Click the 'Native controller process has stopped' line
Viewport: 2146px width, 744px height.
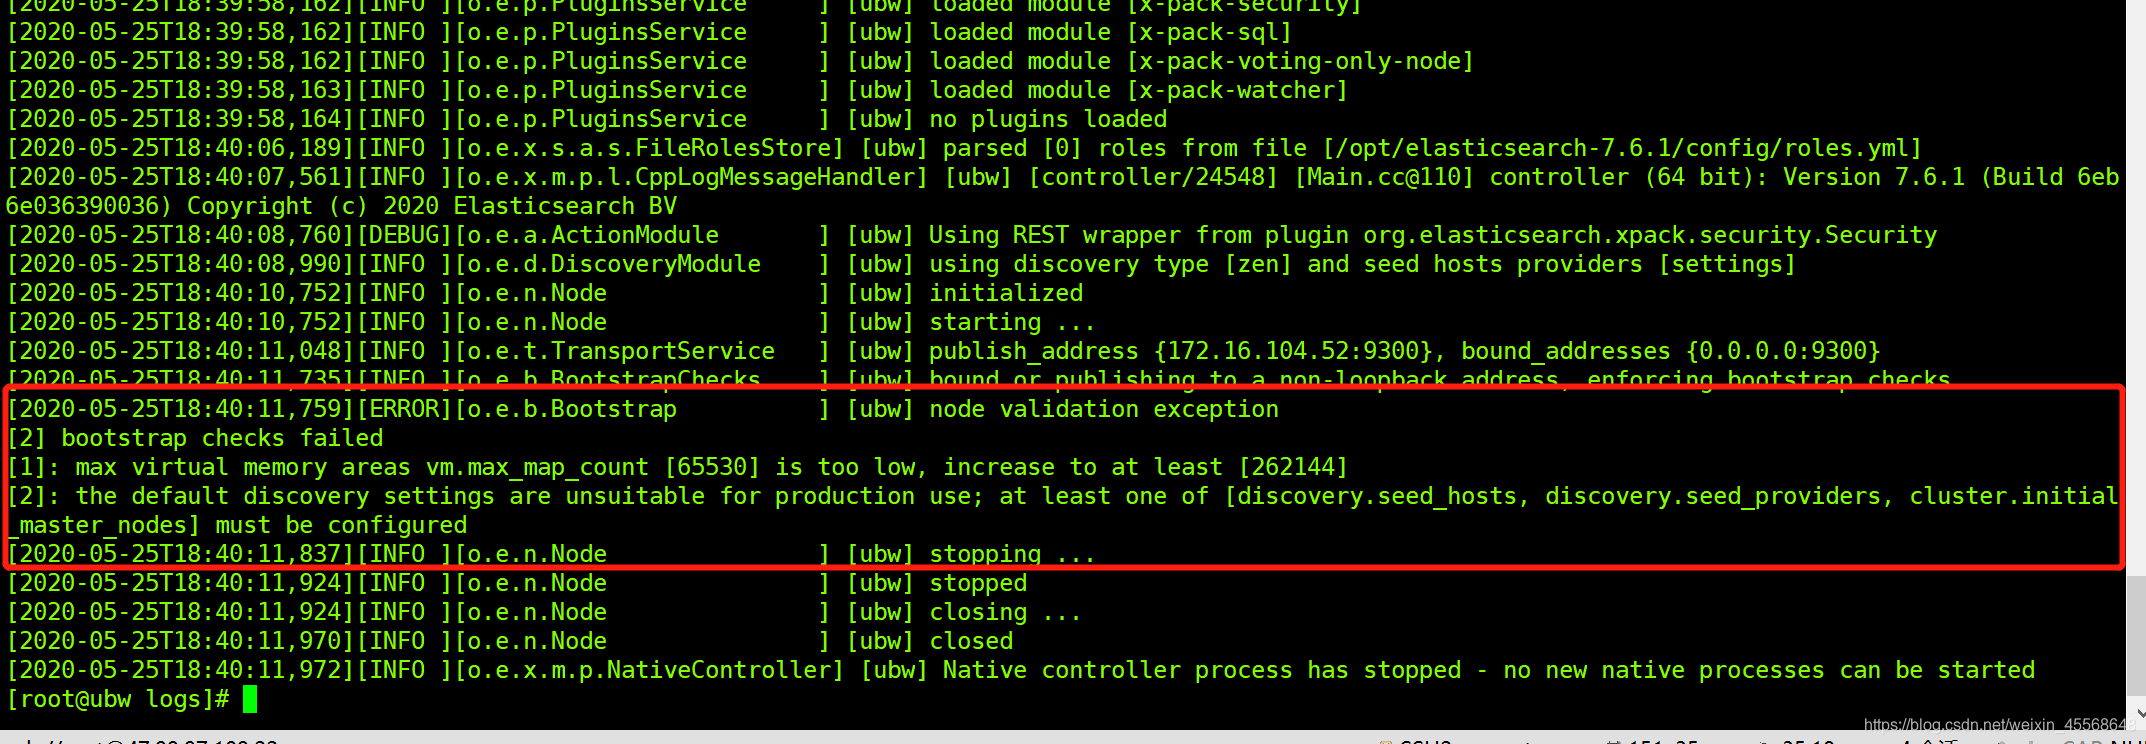click(x=1021, y=670)
